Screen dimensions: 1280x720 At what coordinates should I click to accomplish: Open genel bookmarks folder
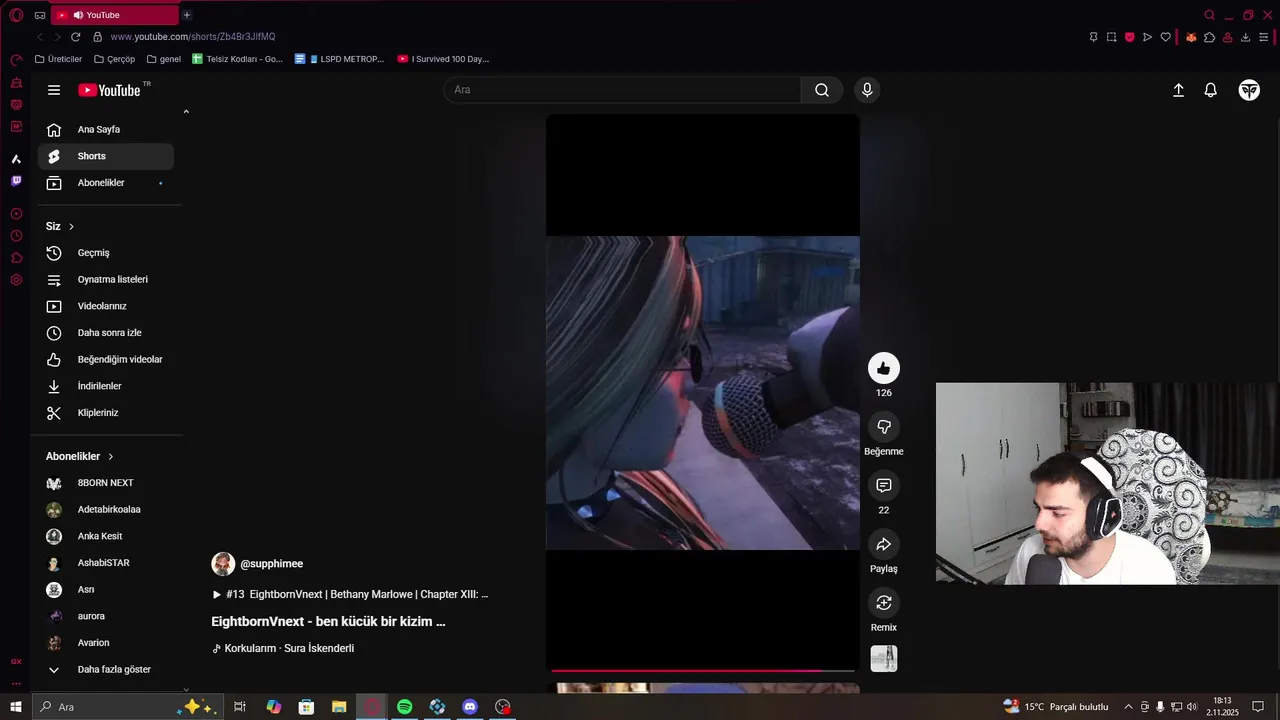[164, 59]
